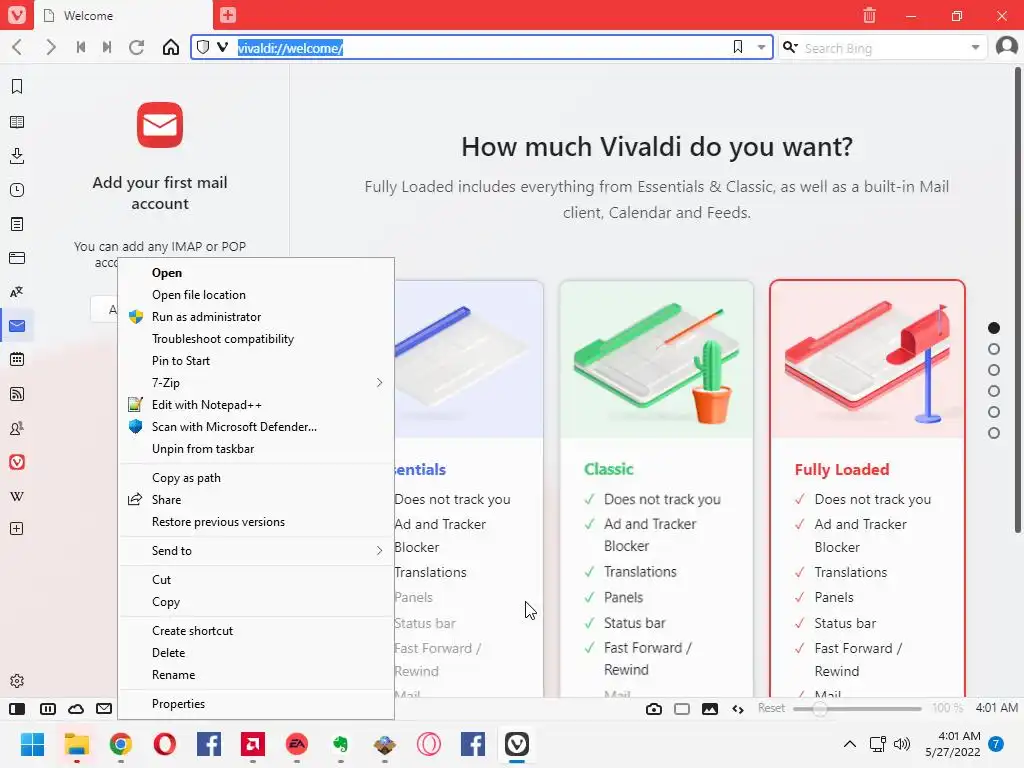Image resolution: width=1024 pixels, height=768 pixels.
Task: Select the fourth page indicator dot
Action: coord(994,391)
